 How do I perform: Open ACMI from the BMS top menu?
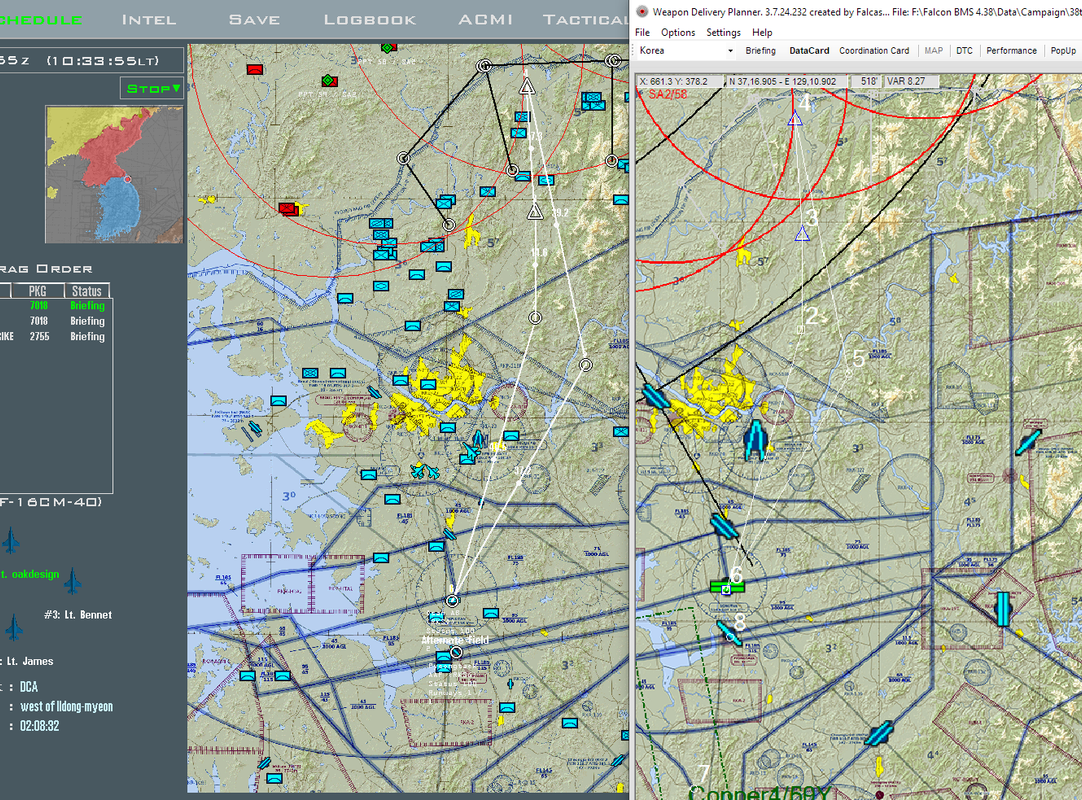[486, 19]
